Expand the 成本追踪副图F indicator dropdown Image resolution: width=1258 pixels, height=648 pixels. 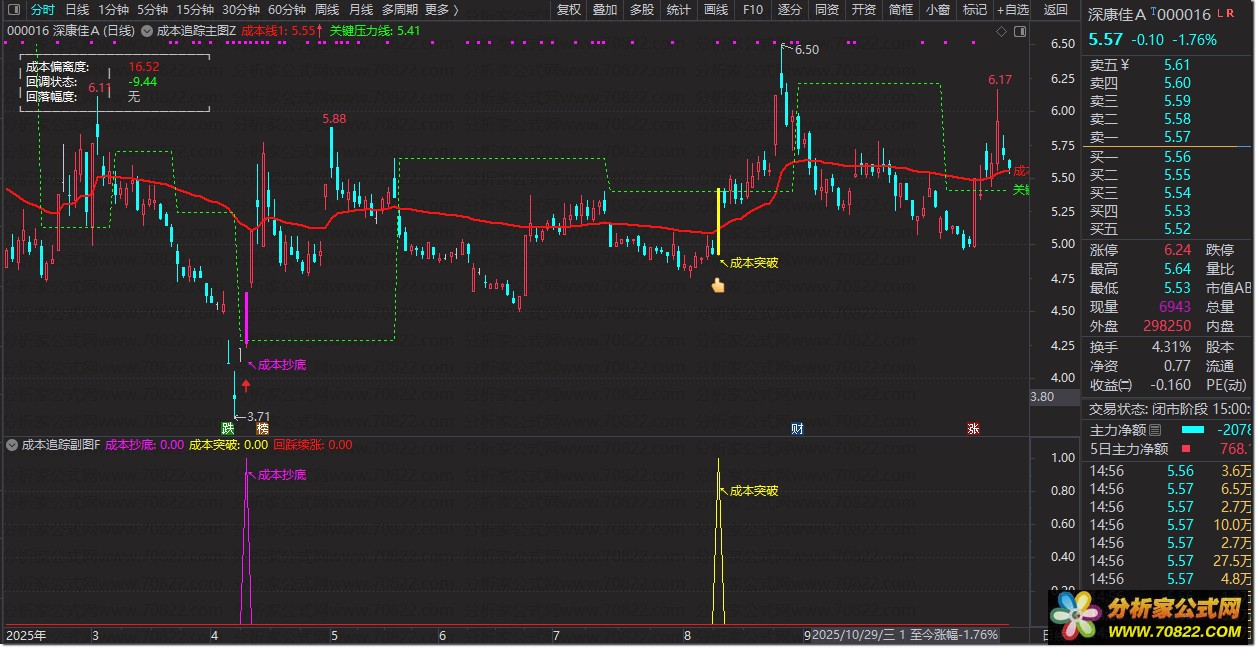pyautogui.click(x=12, y=445)
